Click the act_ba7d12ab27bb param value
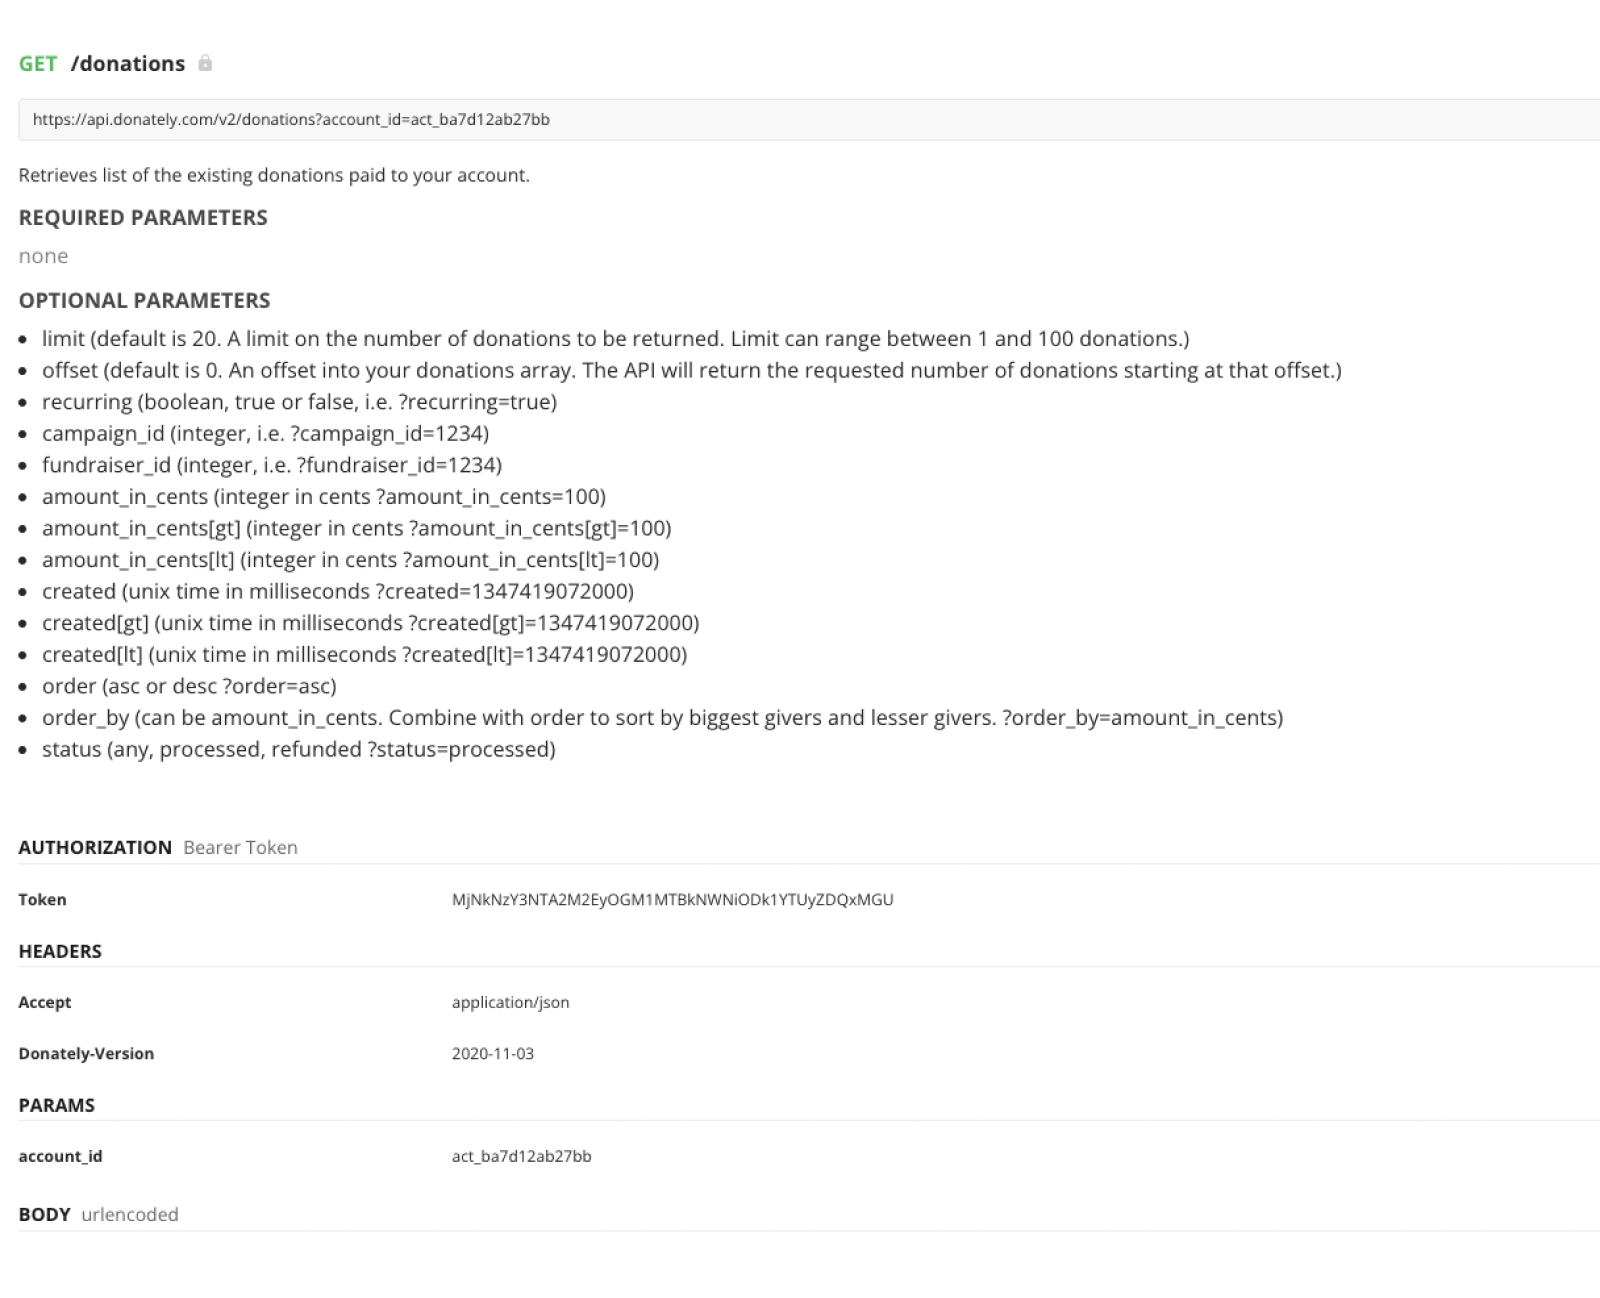The width and height of the screenshot is (1600, 1298). 521,1157
